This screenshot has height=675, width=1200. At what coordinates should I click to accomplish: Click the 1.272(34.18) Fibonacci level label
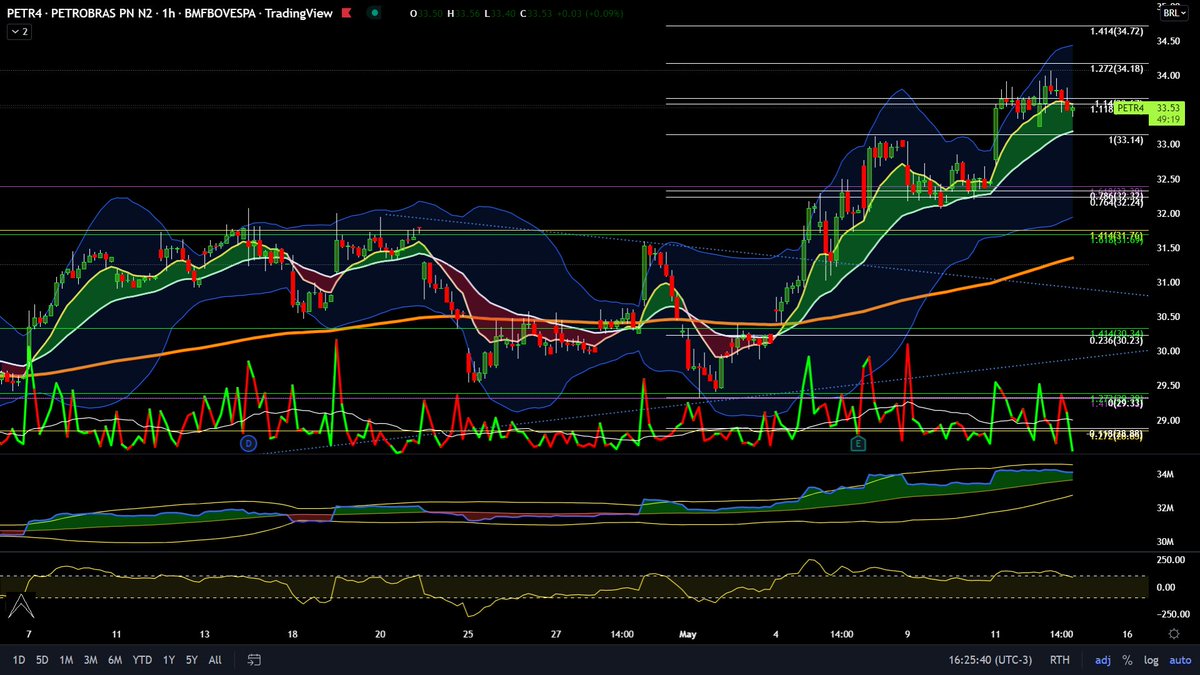(x=1117, y=70)
